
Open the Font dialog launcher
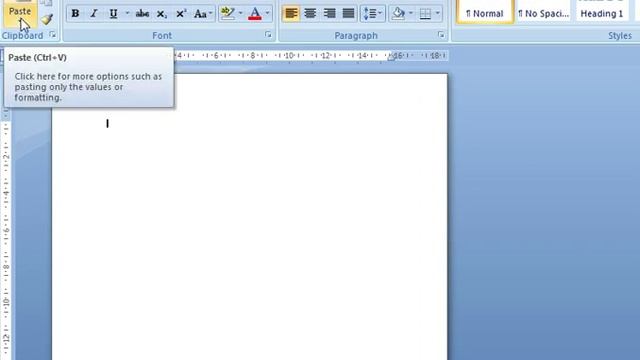click(x=268, y=35)
